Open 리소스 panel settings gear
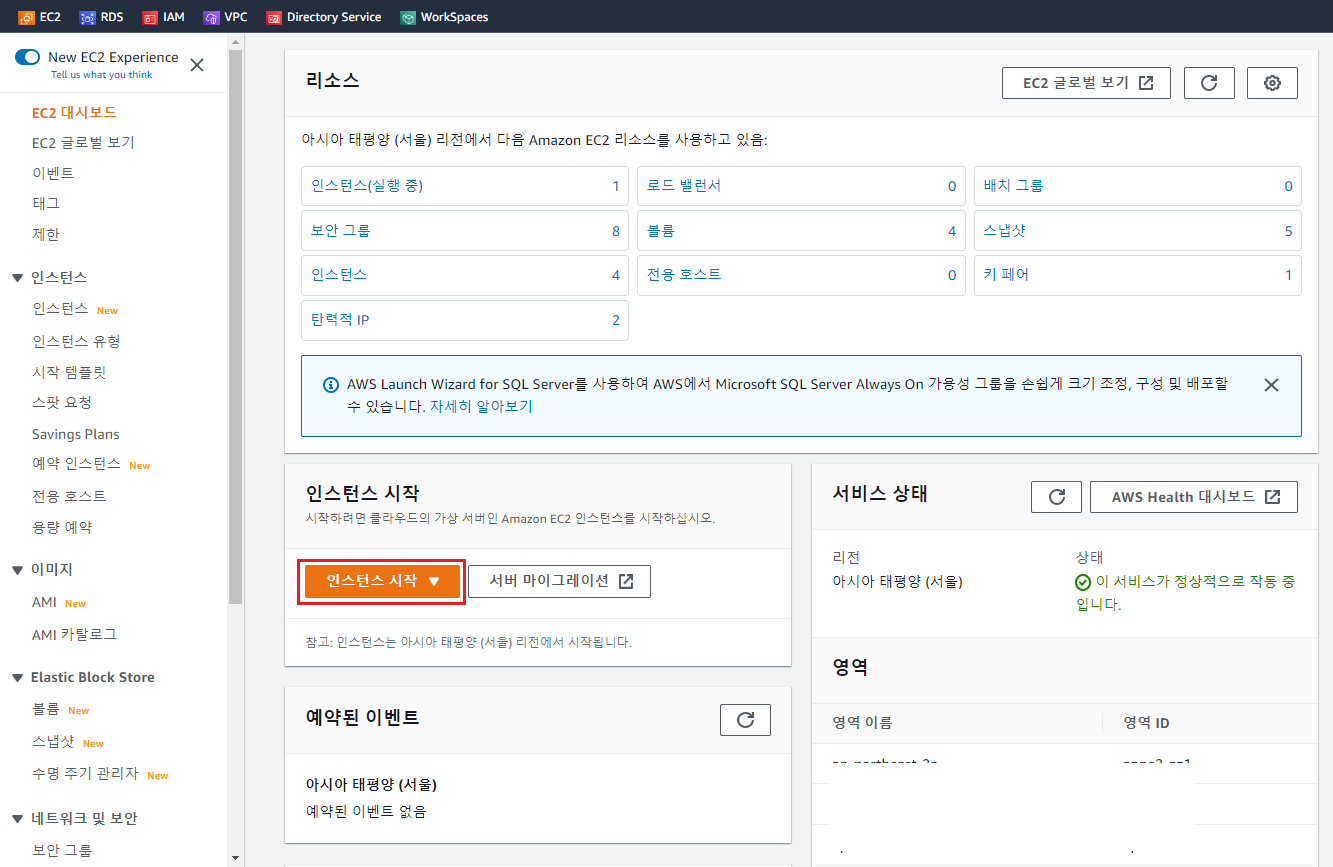 point(1272,83)
